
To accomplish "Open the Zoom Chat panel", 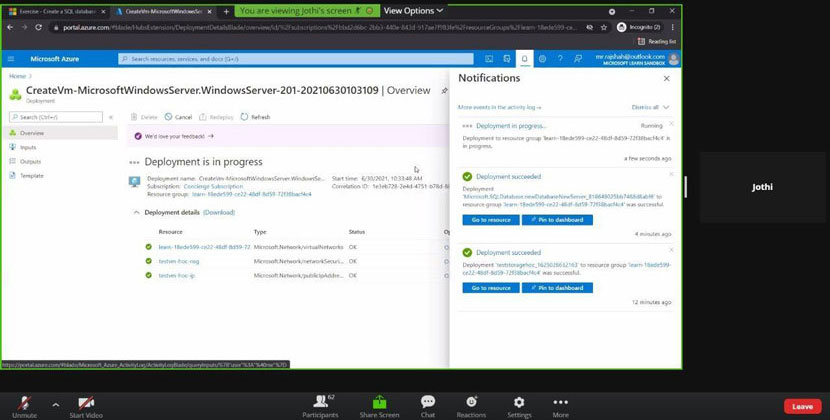I will point(428,407).
